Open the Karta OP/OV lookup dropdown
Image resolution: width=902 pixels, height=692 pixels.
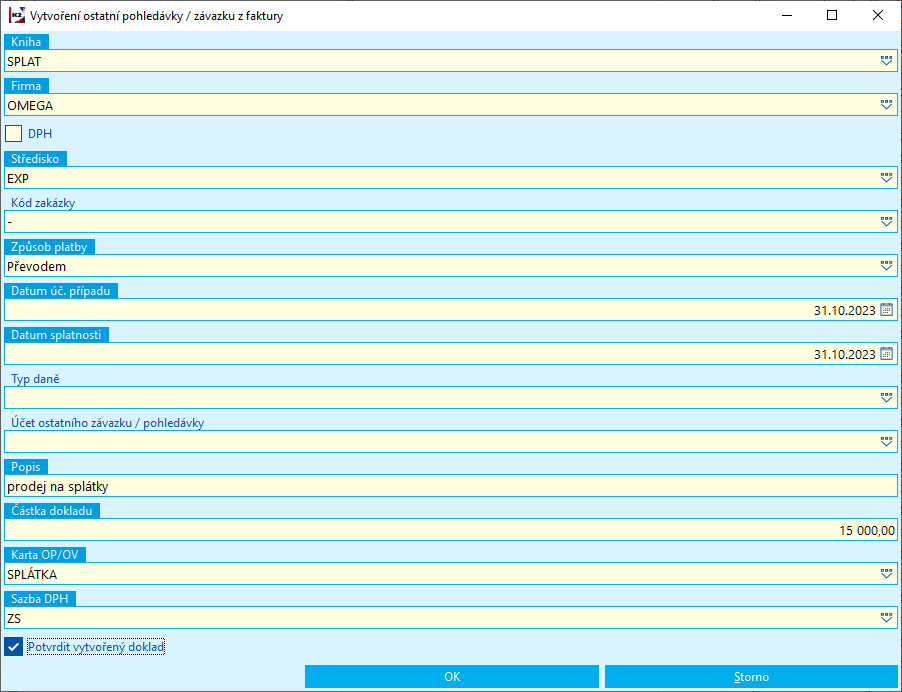tap(886, 574)
